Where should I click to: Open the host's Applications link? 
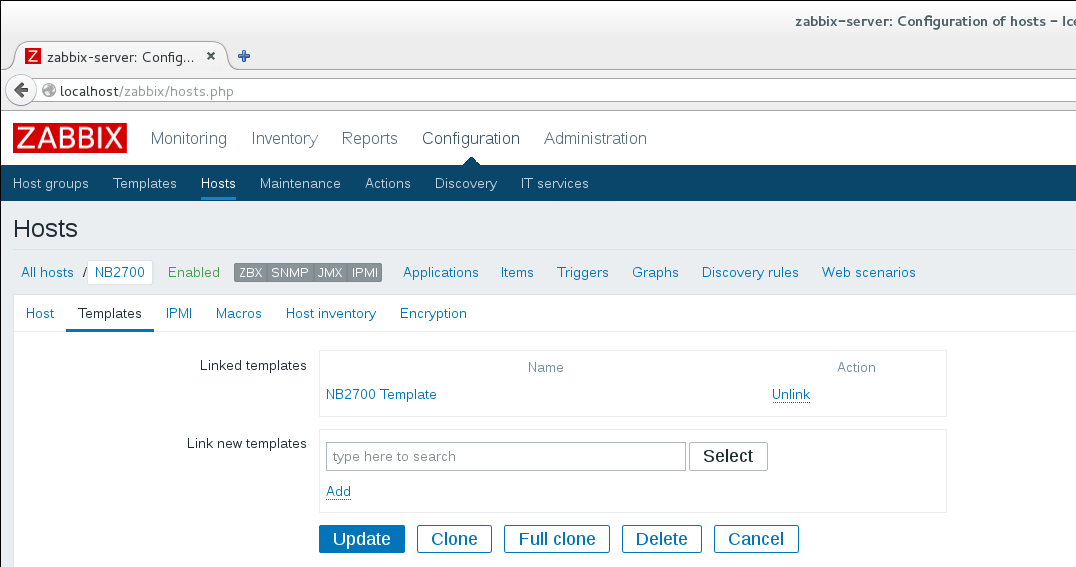441,273
